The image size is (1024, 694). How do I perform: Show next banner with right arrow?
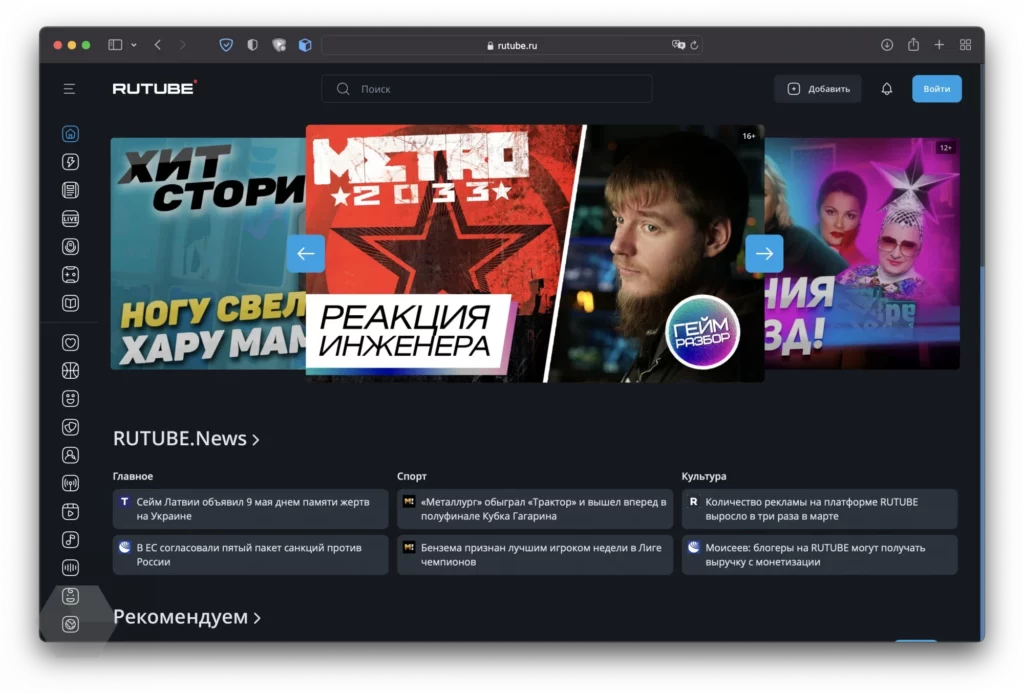[764, 253]
